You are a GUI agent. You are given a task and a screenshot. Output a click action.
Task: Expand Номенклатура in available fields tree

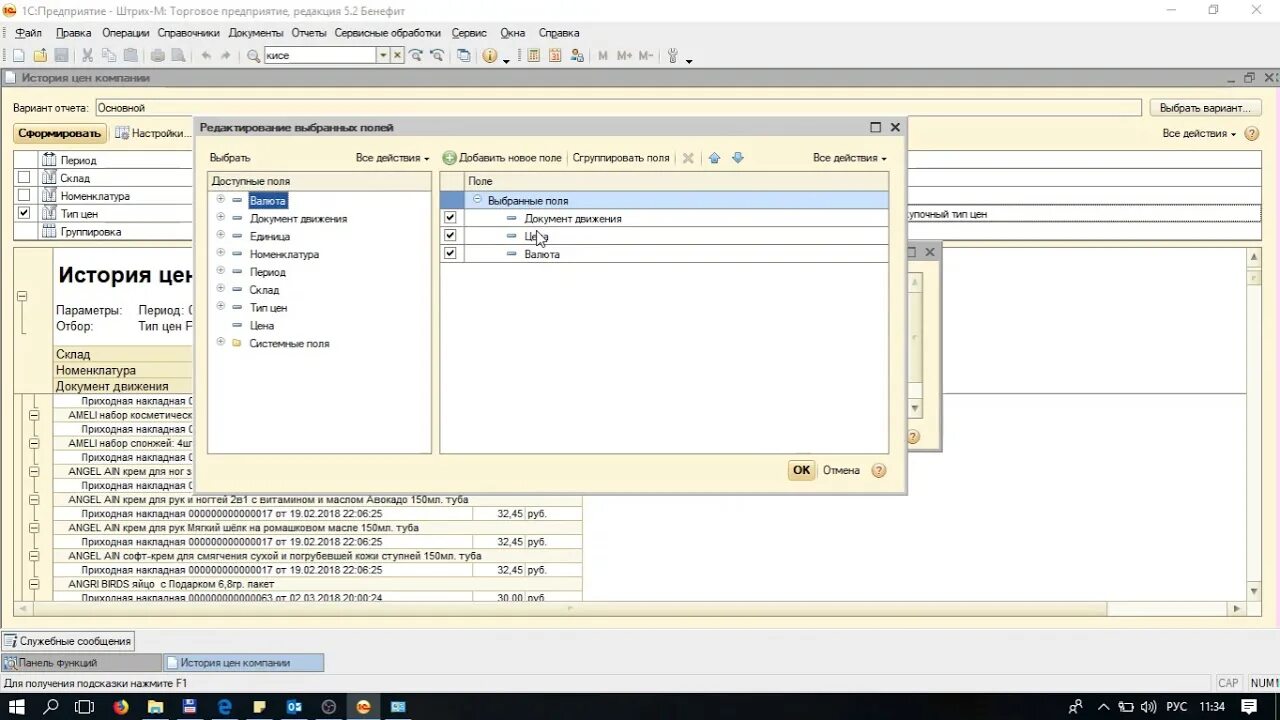(220, 254)
